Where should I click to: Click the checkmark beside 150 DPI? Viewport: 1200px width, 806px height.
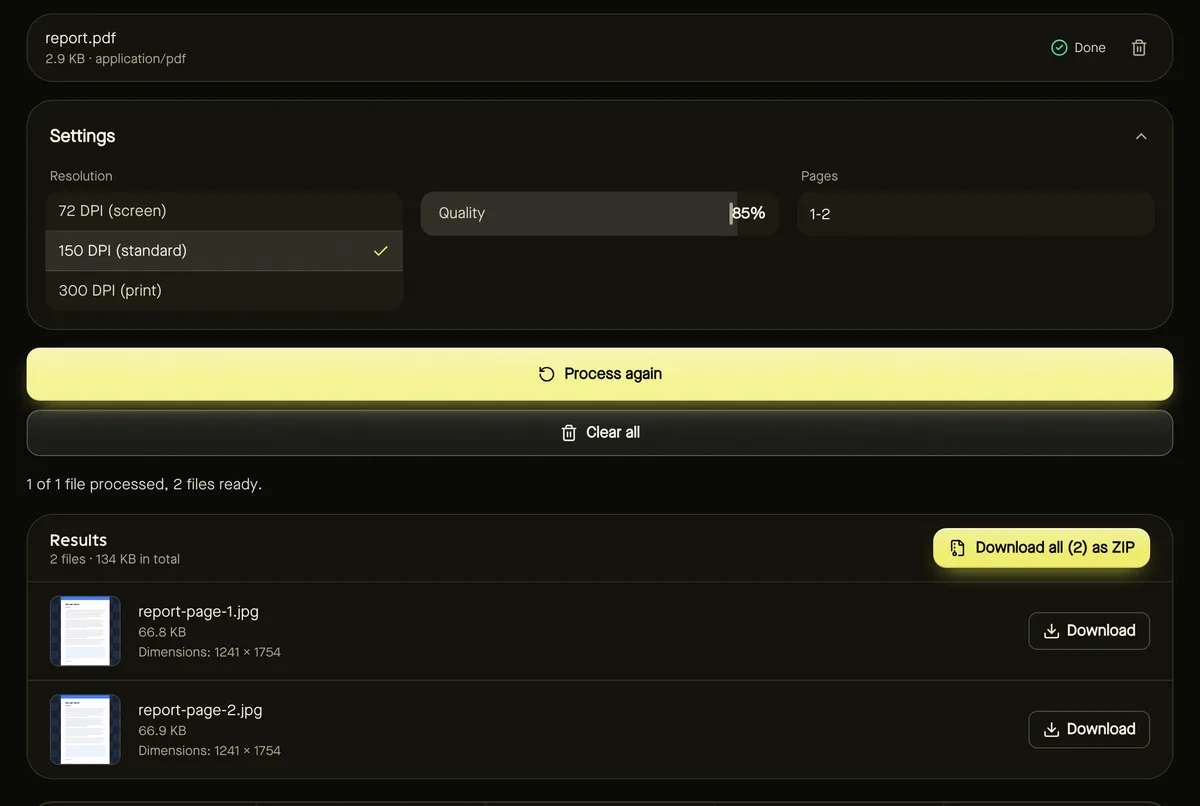(380, 251)
